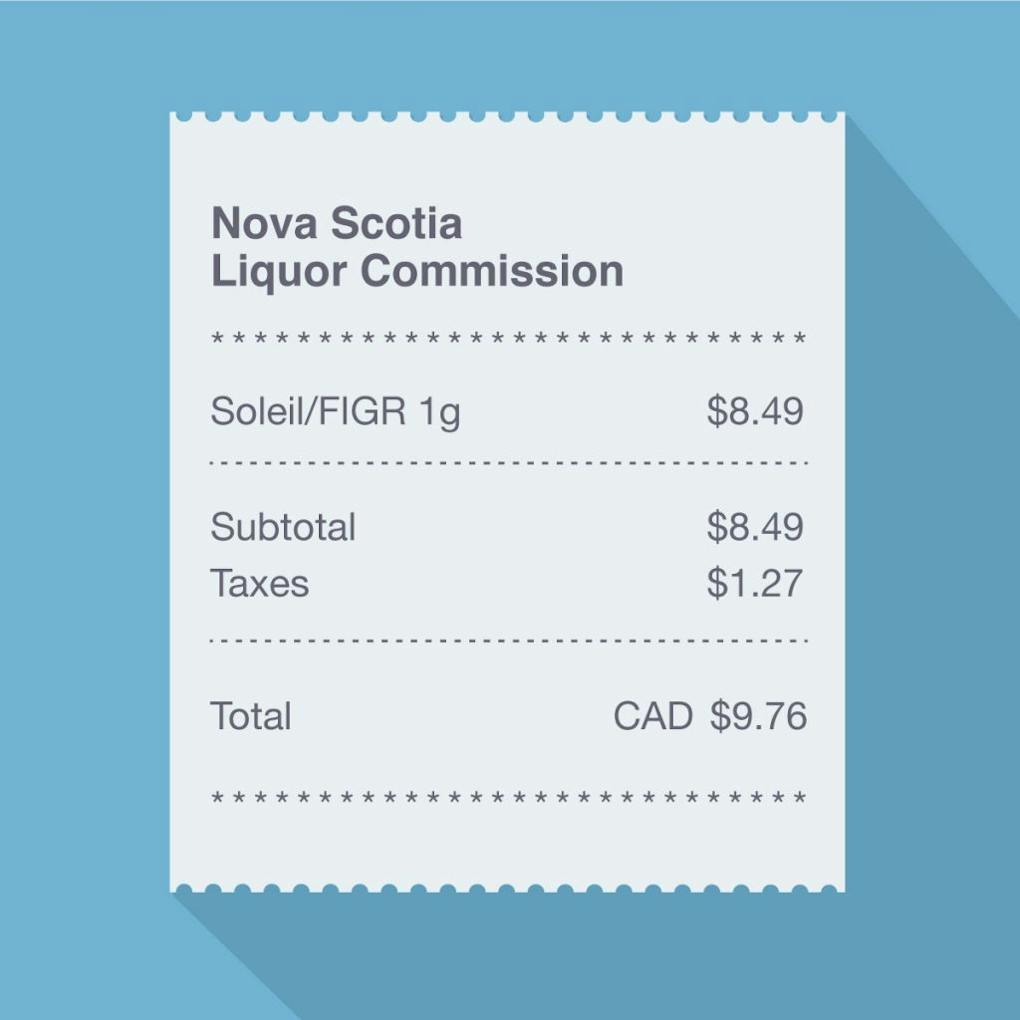Select the Taxes label
The width and height of the screenshot is (1020, 1020).
(260, 583)
